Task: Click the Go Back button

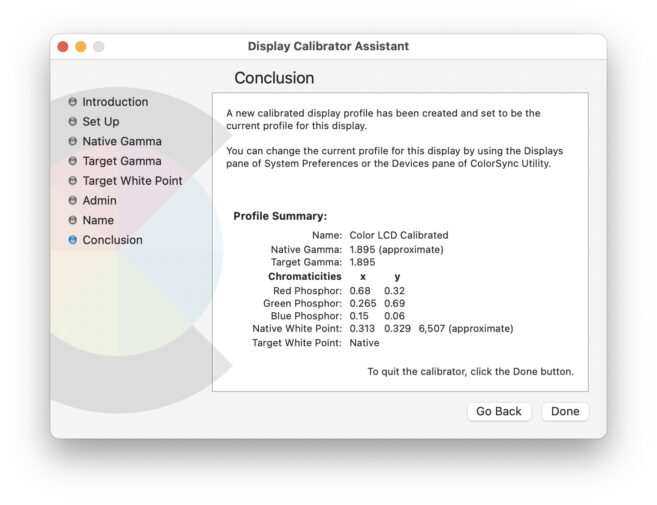Action: point(499,412)
